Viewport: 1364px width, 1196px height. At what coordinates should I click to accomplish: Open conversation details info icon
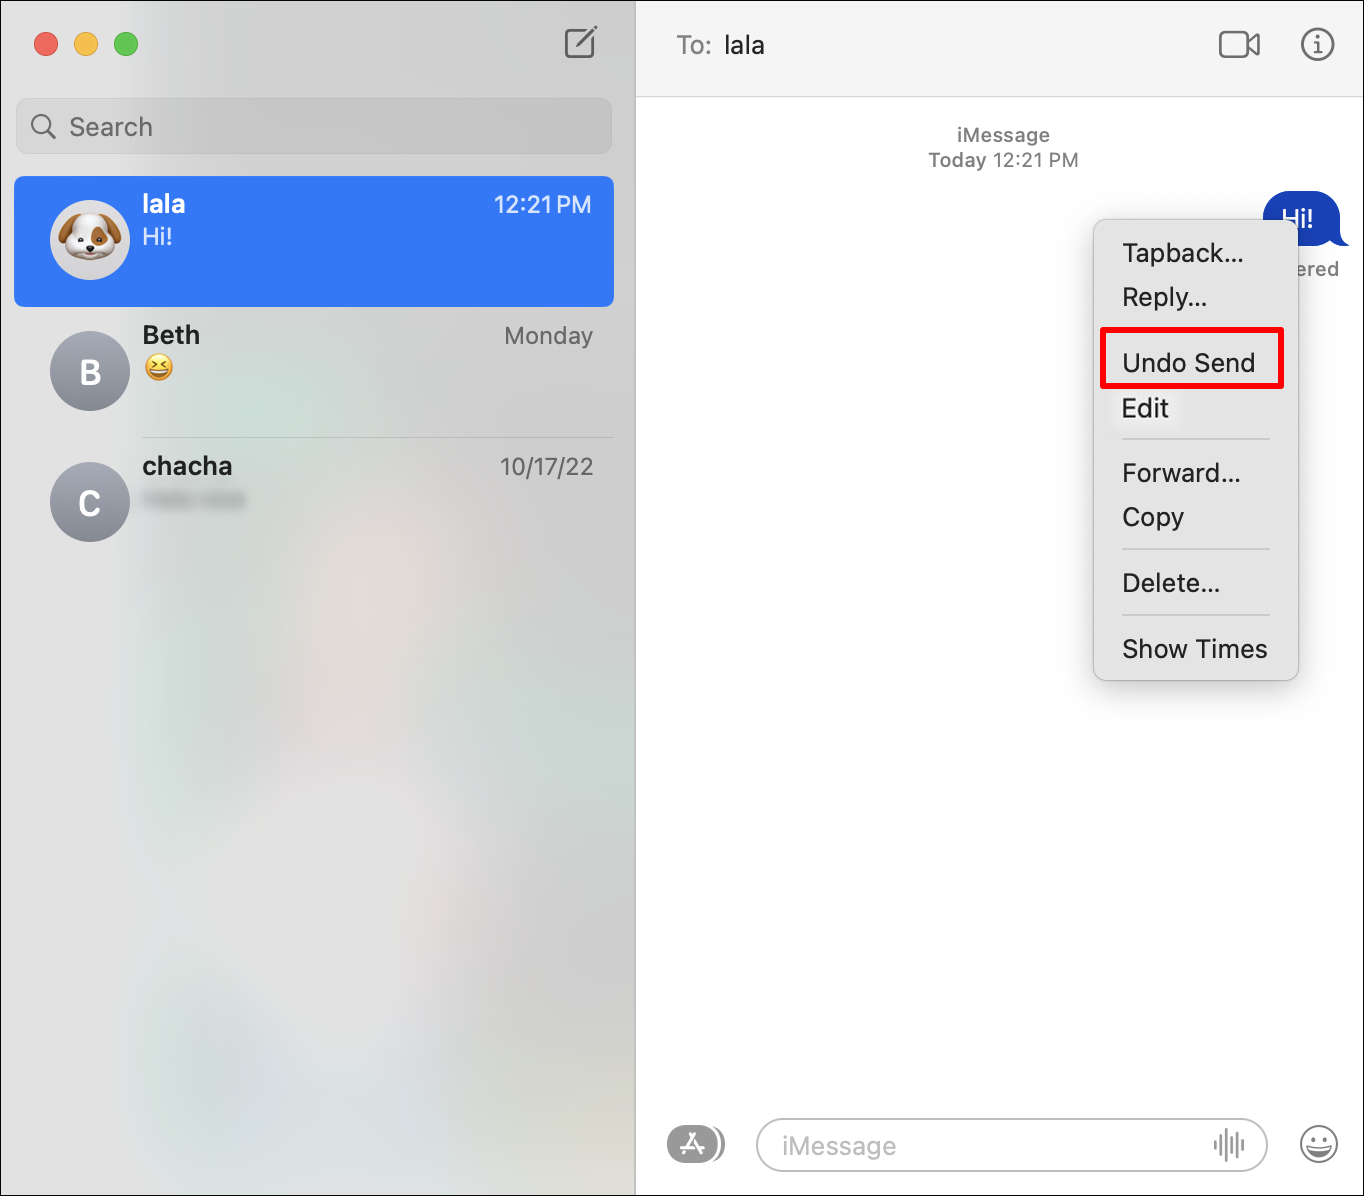(1317, 45)
